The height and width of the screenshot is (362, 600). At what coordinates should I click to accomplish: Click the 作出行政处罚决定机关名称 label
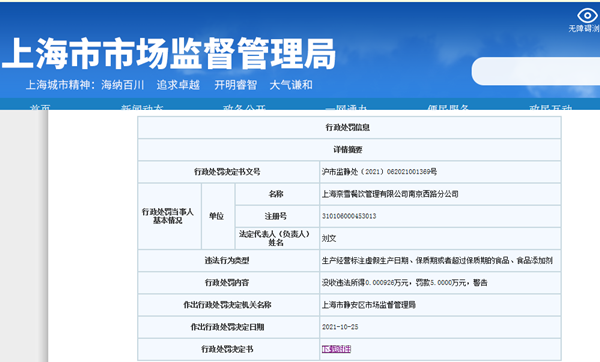point(227,305)
